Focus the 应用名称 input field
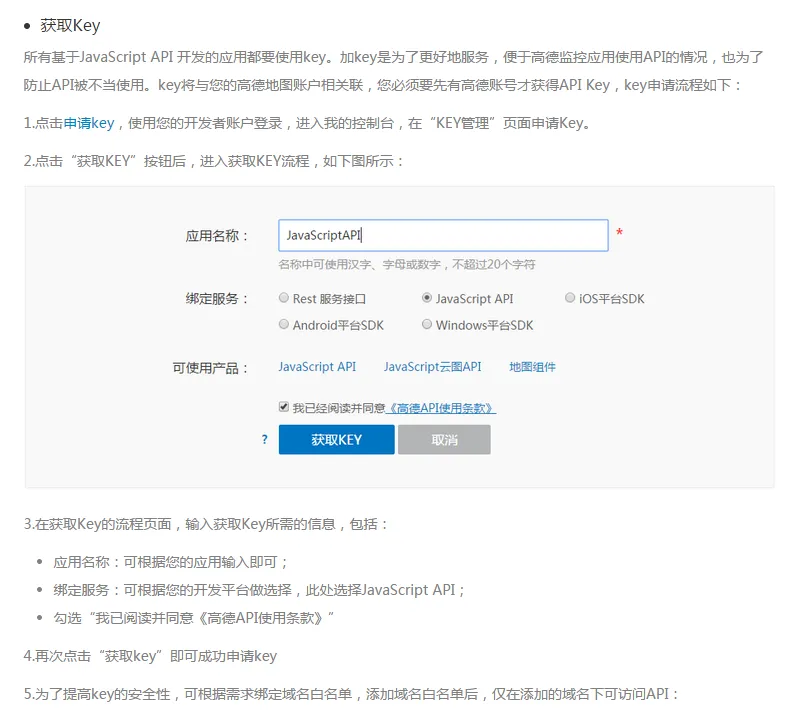 [x=443, y=235]
